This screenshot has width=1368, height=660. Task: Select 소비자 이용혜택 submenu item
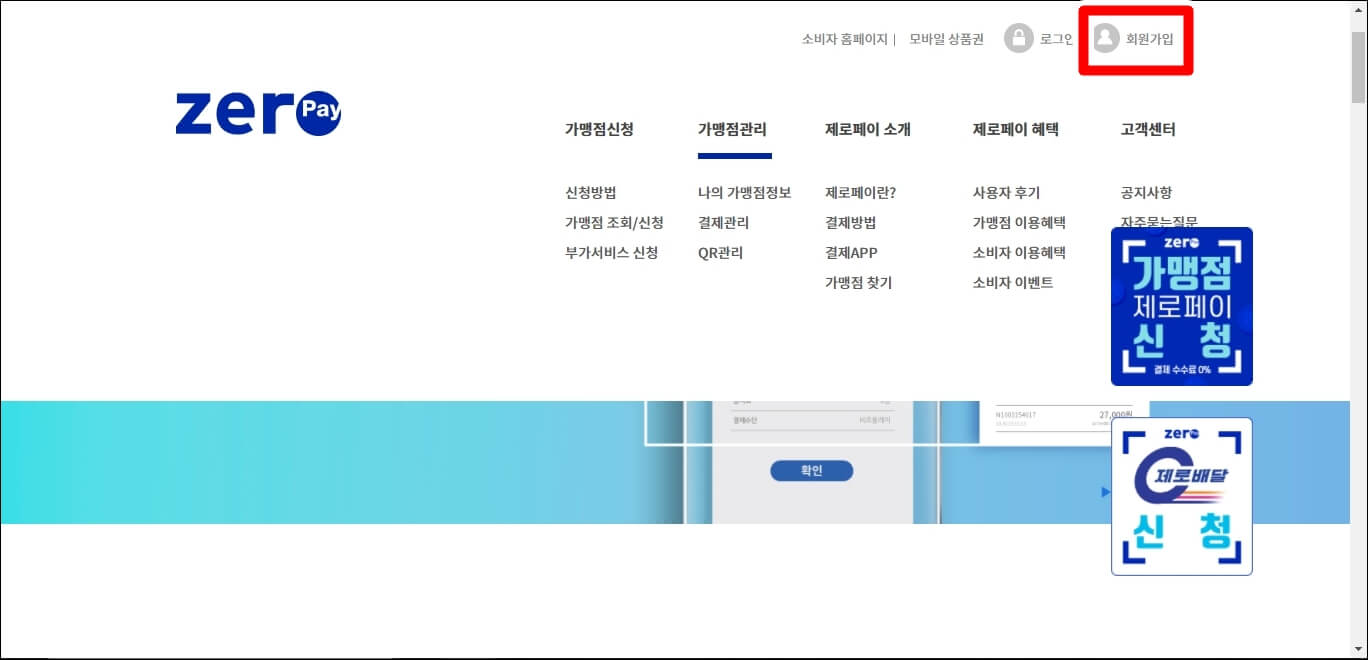tap(1019, 253)
